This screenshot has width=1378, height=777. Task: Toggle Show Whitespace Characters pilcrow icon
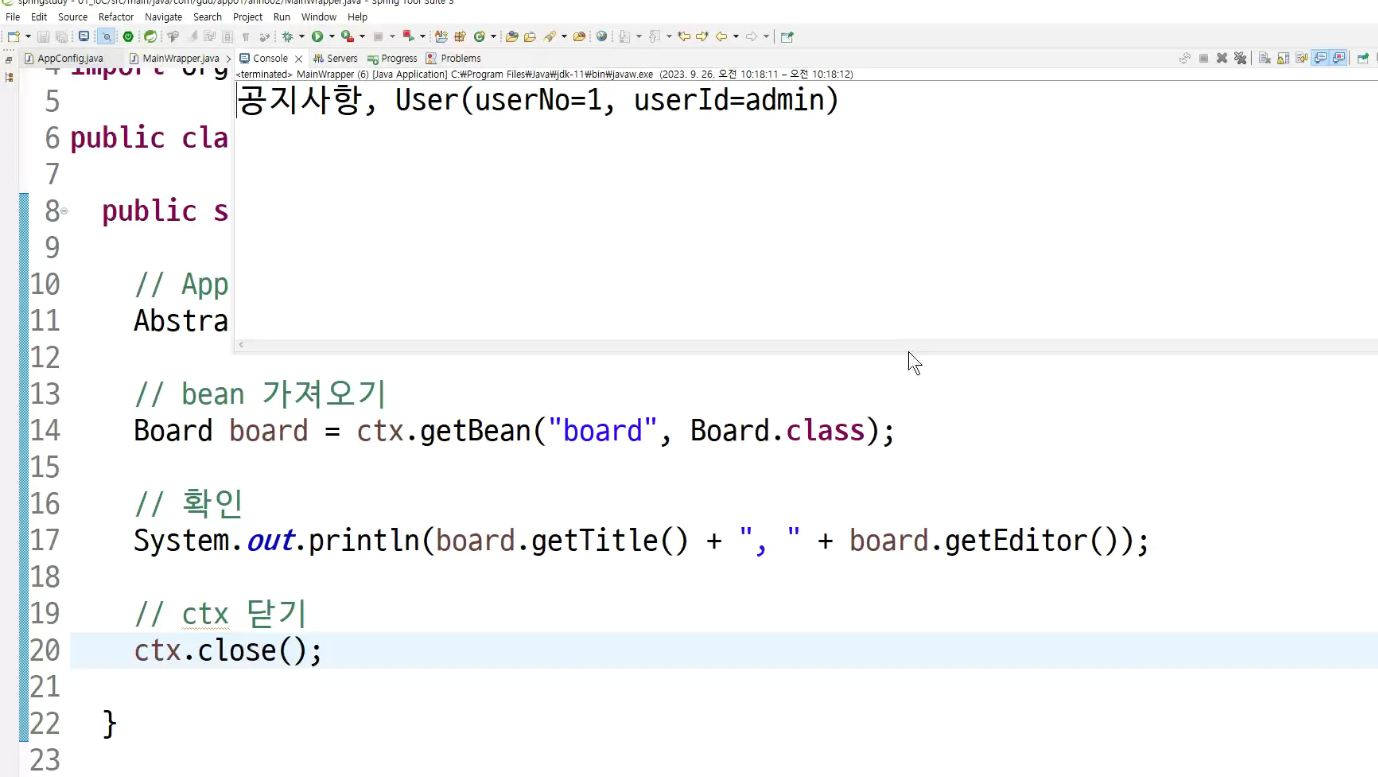(x=246, y=37)
